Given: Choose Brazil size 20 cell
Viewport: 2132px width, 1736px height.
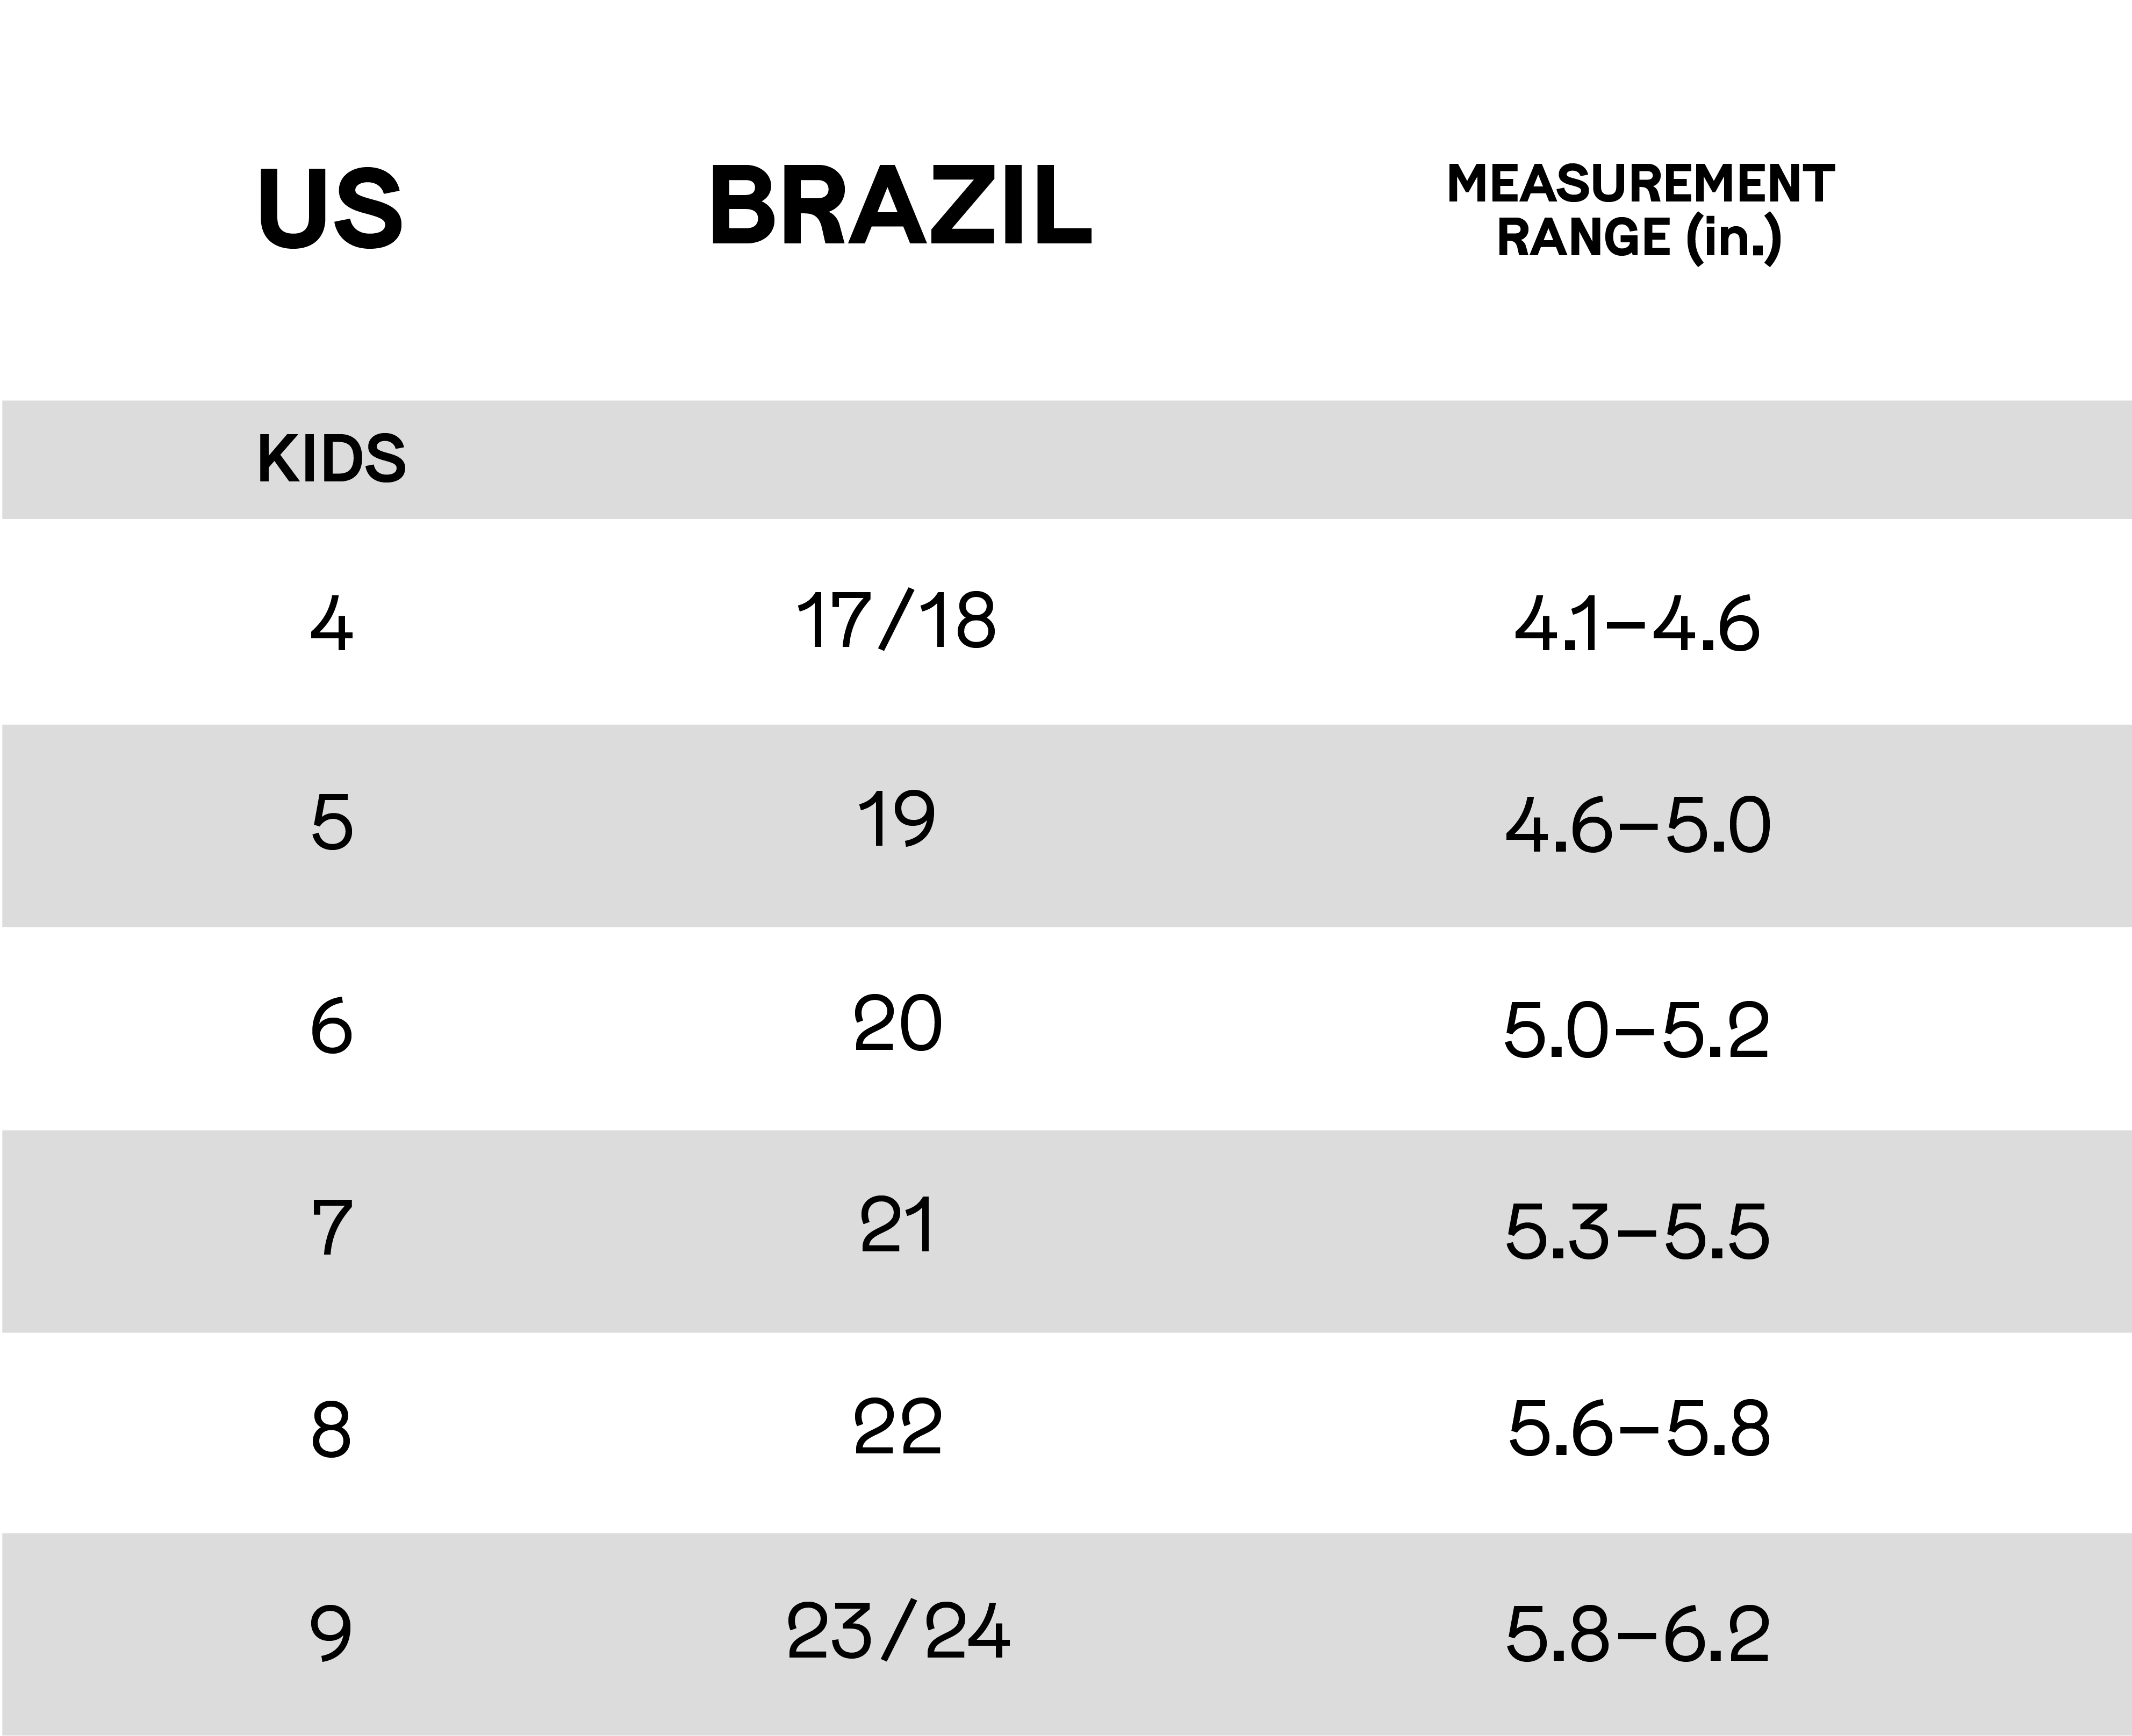Looking at the screenshot, I should coord(897,1023).
